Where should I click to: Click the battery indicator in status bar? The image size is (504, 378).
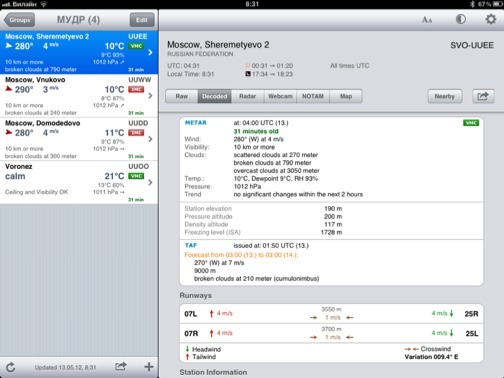point(498,4)
